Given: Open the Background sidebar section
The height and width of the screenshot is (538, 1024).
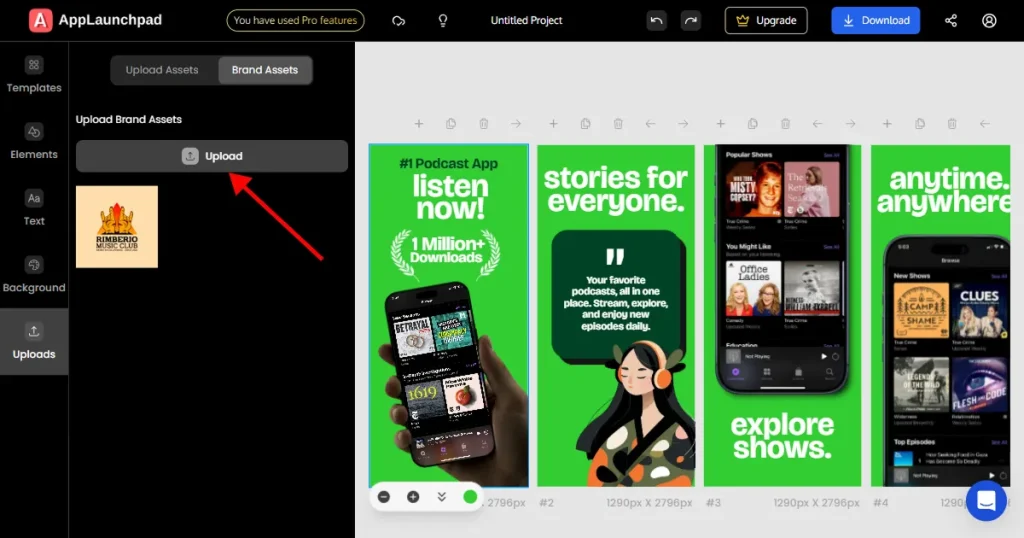Looking at the screenshot, I should click(34, 275).
